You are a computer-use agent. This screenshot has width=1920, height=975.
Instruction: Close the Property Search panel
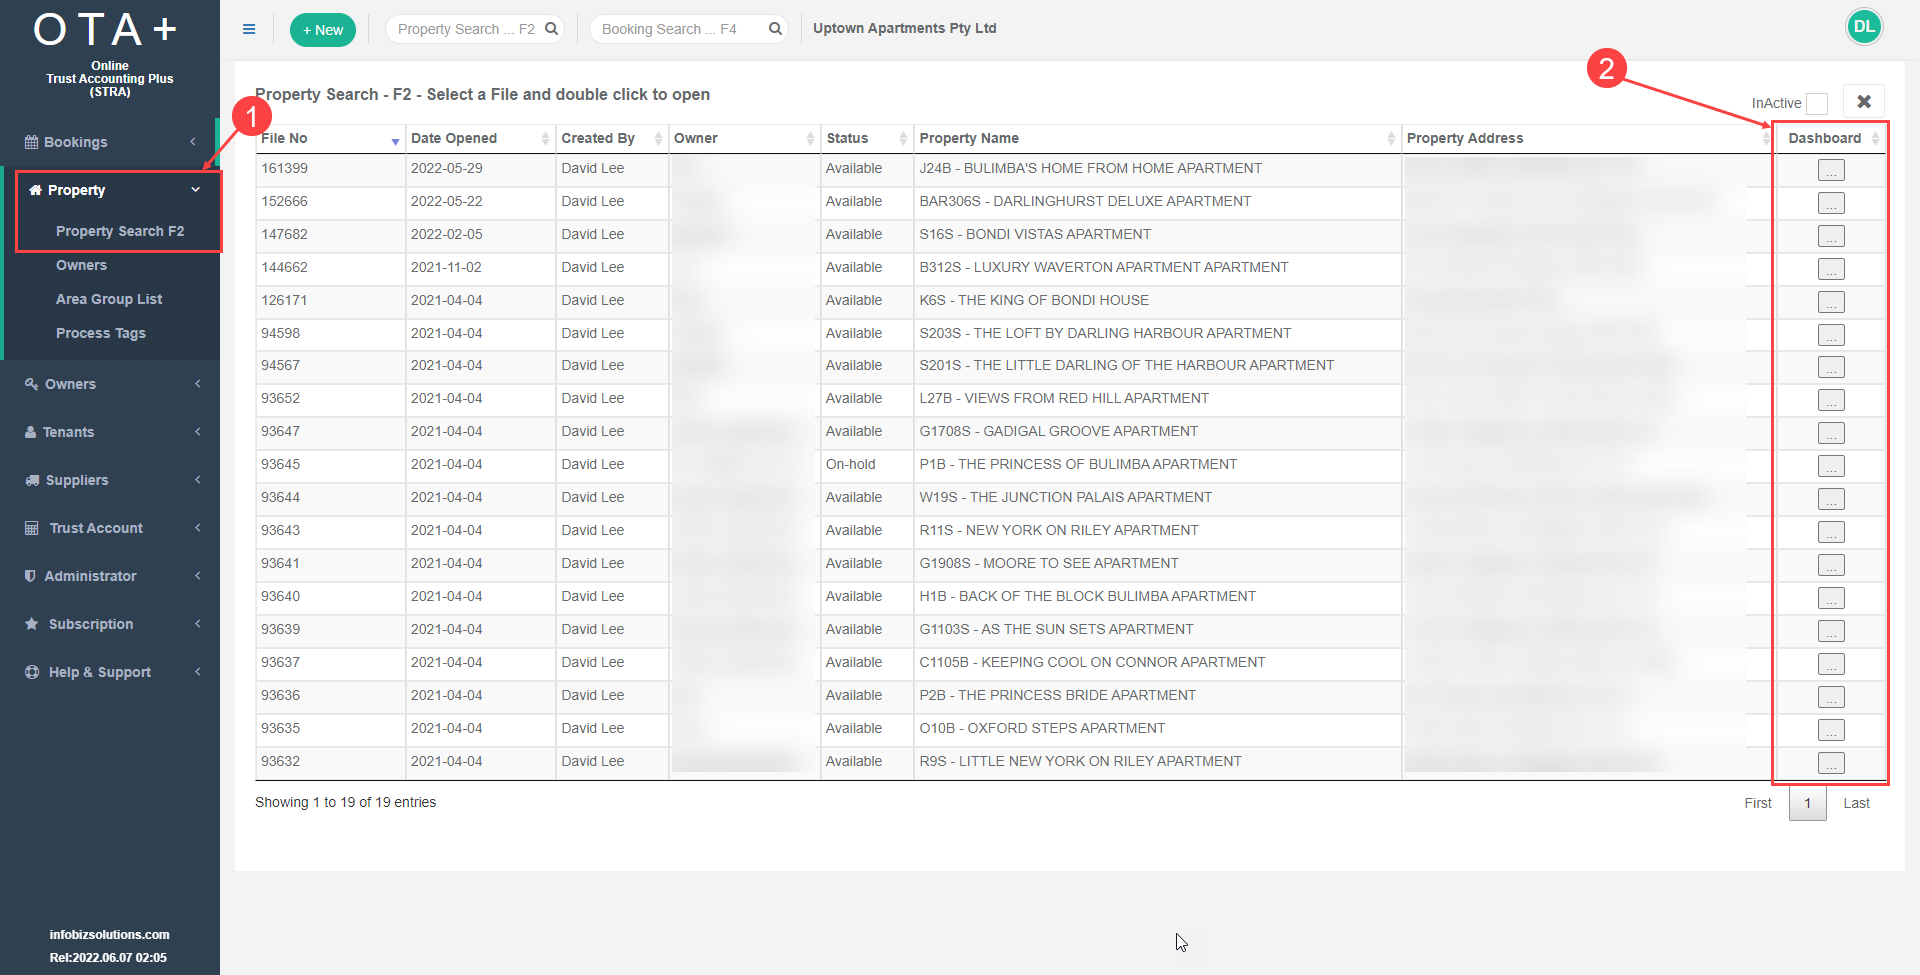pos(1864,102)
